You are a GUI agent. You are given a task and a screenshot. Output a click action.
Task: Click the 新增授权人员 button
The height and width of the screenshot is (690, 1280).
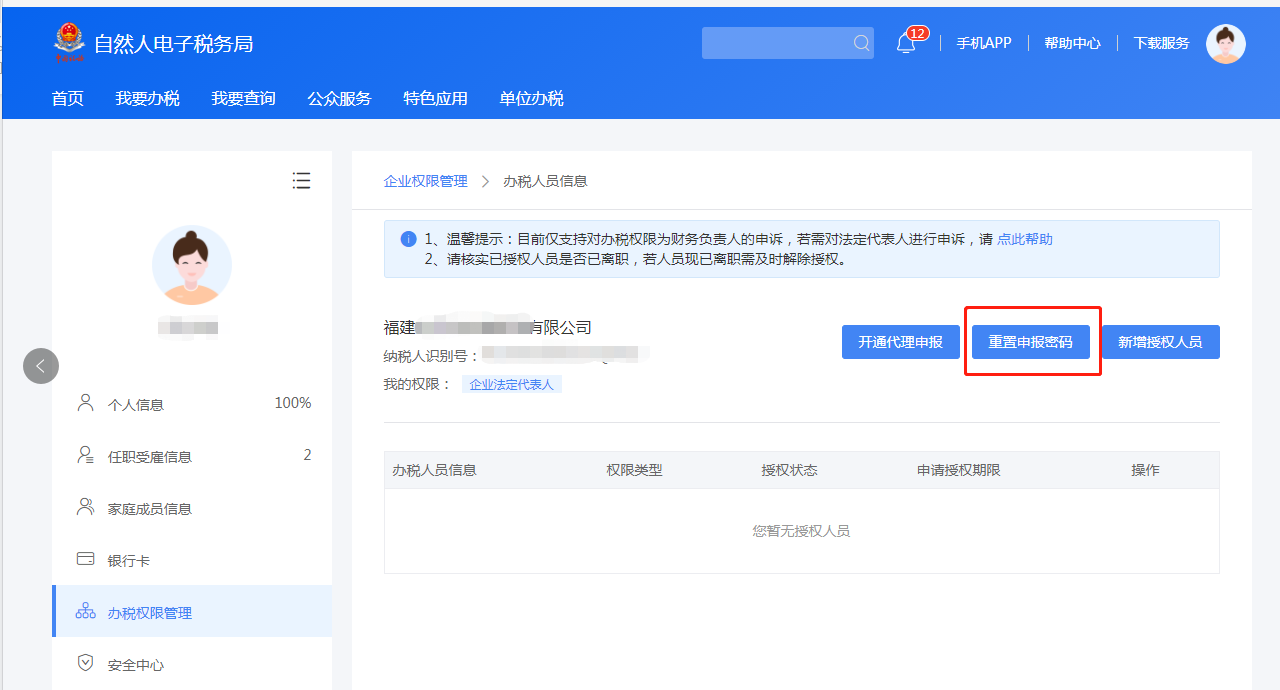[1160, 342]
